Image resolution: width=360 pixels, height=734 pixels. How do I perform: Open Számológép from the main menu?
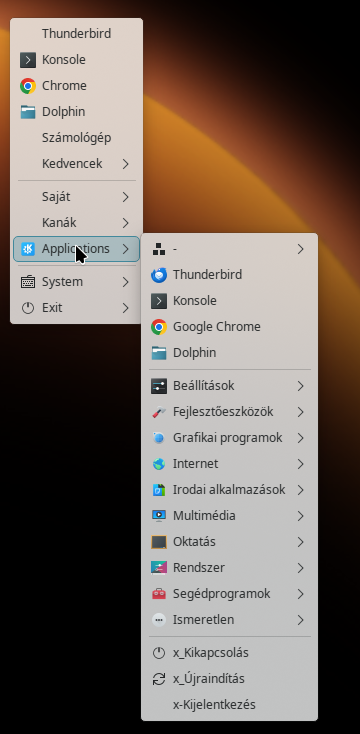coord(76,138)
